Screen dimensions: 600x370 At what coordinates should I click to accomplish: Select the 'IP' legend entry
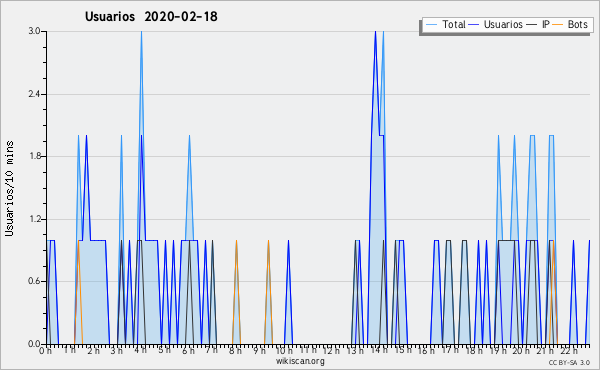pyautogui.click(x=538, y=24)
